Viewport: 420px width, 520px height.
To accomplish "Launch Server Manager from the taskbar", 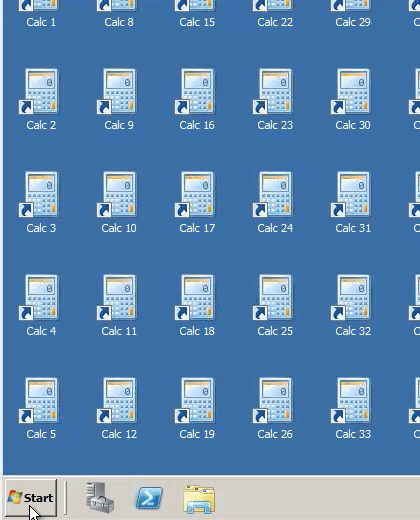I will pyautogui.click(x=100, y=498).
